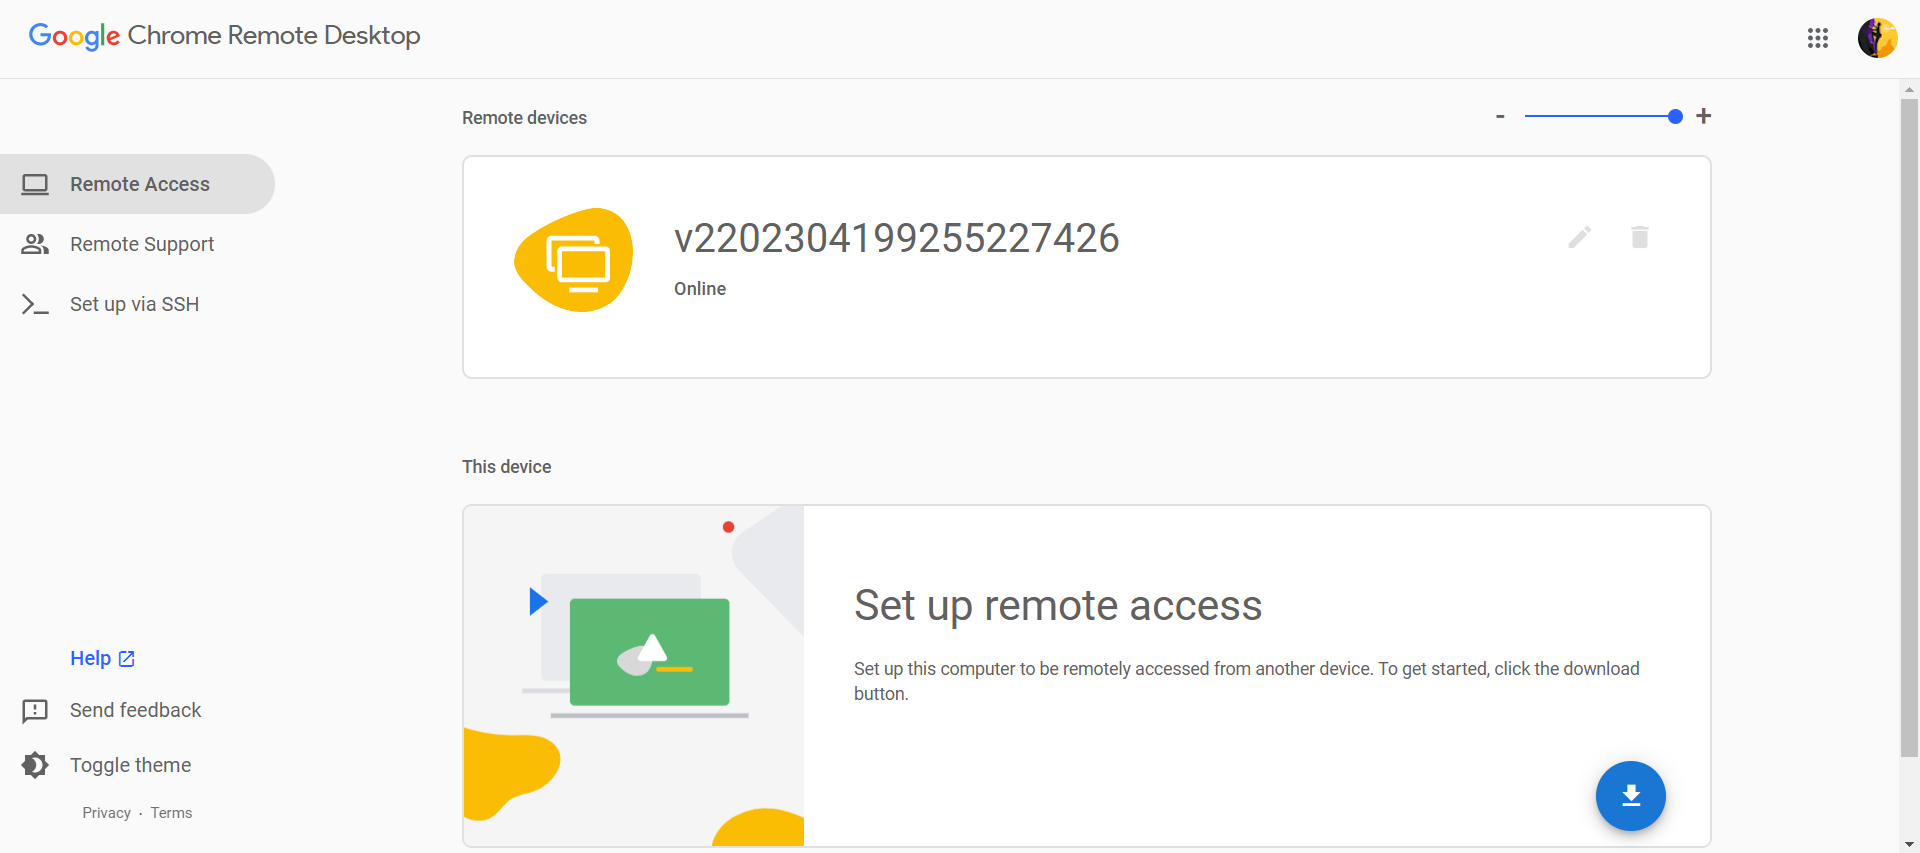Delete remote device with trash icon
The width and height of the screenshot is (1920, 853).
coord(1639,237)
